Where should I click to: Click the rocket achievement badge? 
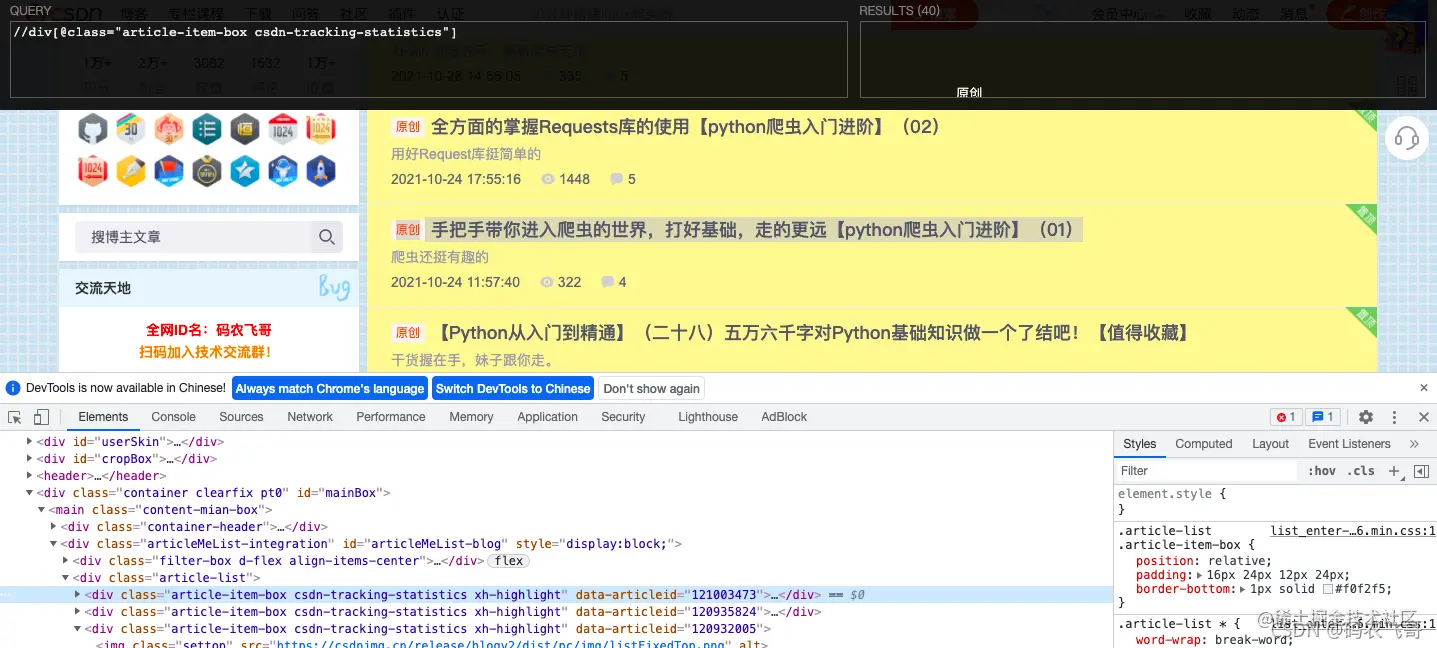(321, 171)
